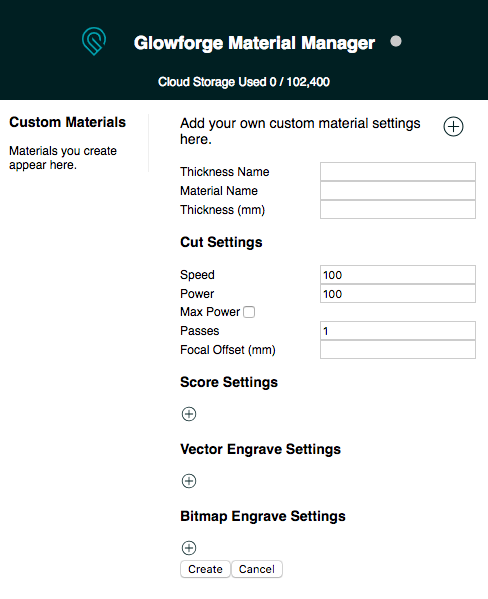Click the cut Power input field
The width and height of the screenshot is (488, 599).
pos(398,294)
